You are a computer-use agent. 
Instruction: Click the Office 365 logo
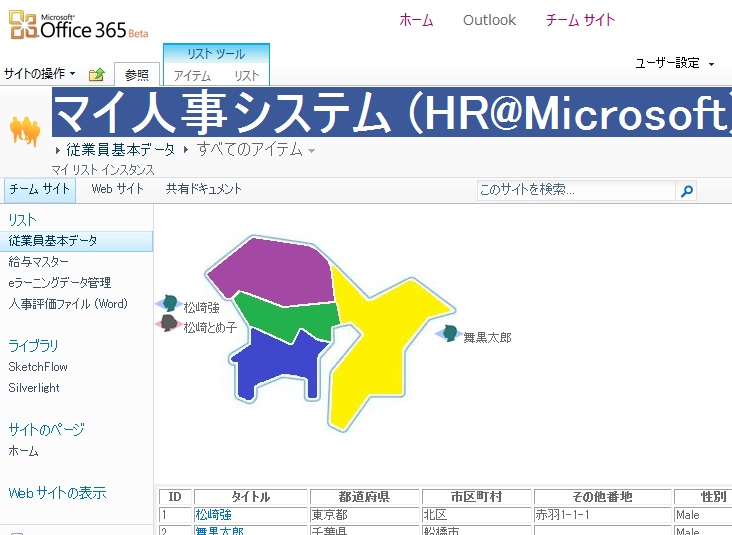pyautogui.click(x=78, y=25)
